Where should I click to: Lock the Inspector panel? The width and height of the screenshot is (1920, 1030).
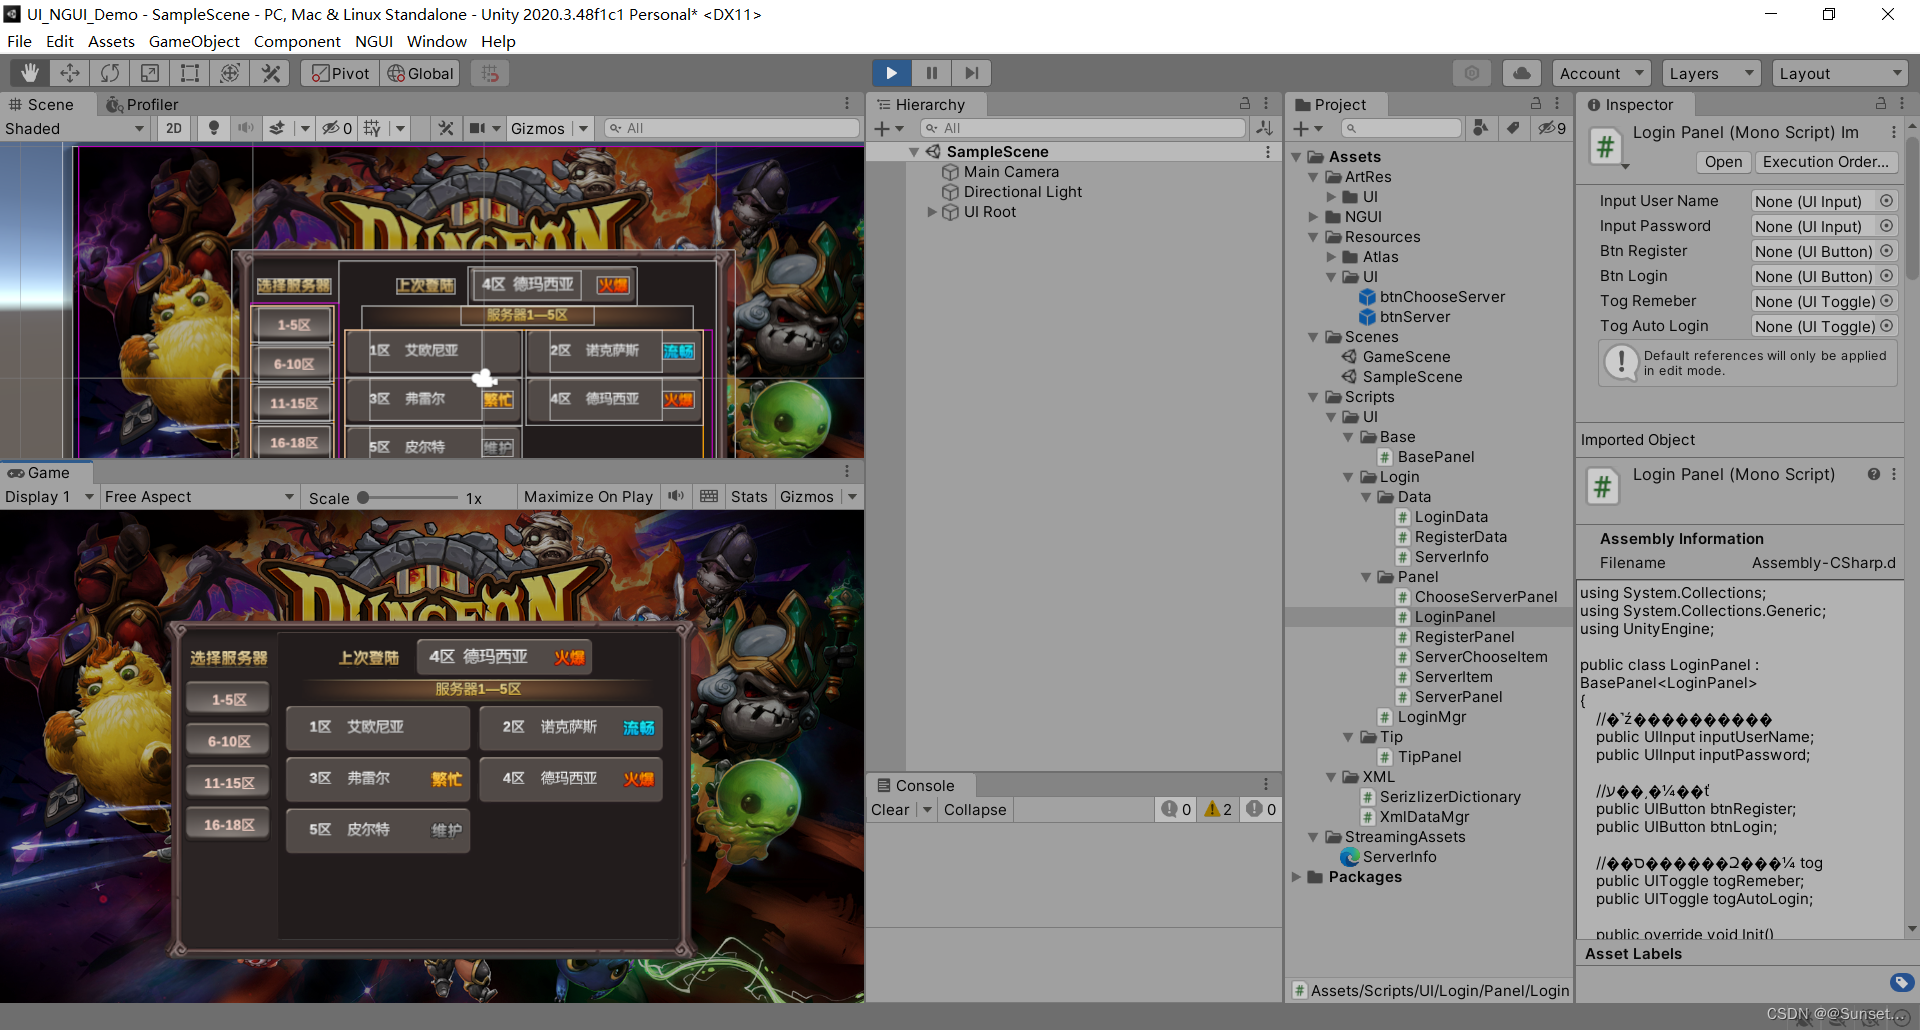click(x=1880, y=104)
